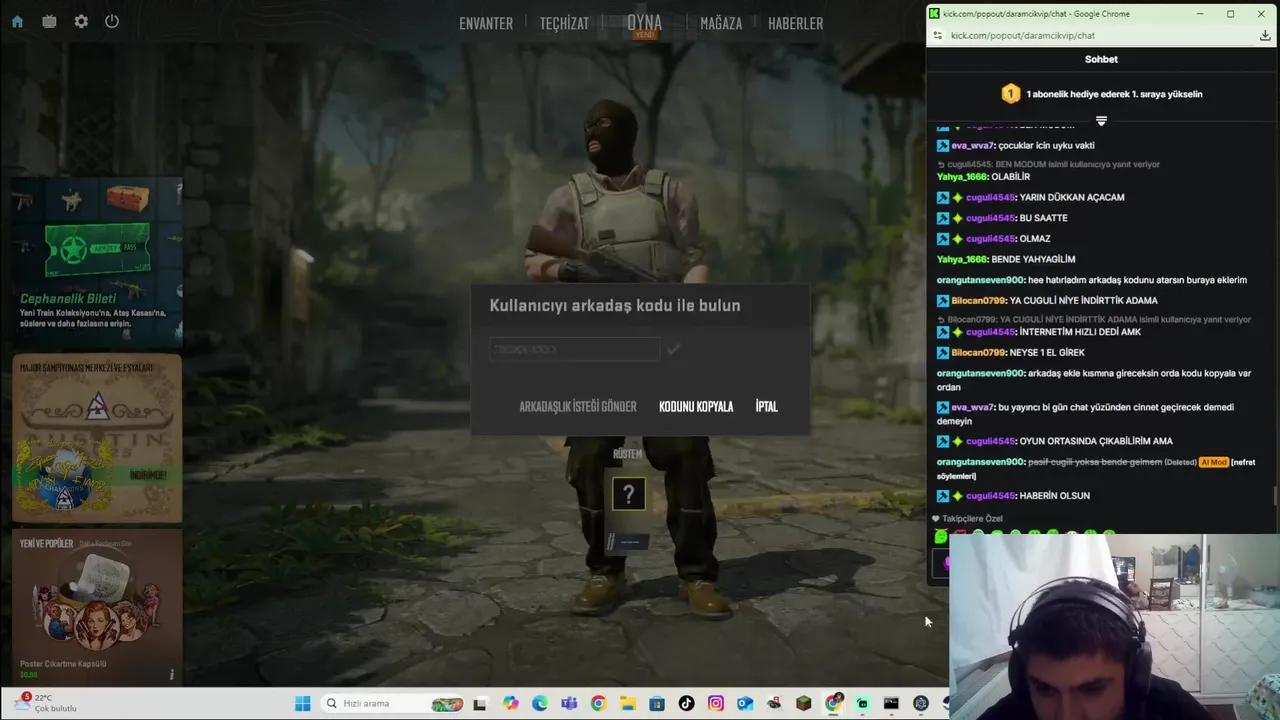Click ARKADAŞLIK İSTEĞİ GÖNDER button
The height and width of the screenshot is (720, 1280).
[578, 407]
